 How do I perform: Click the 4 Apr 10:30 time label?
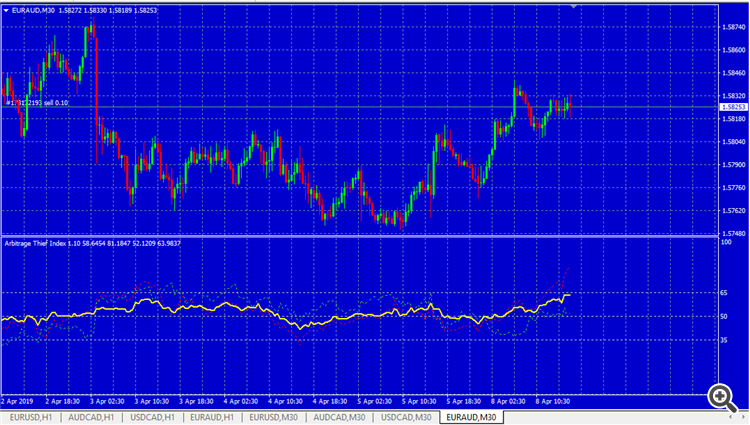285,402
